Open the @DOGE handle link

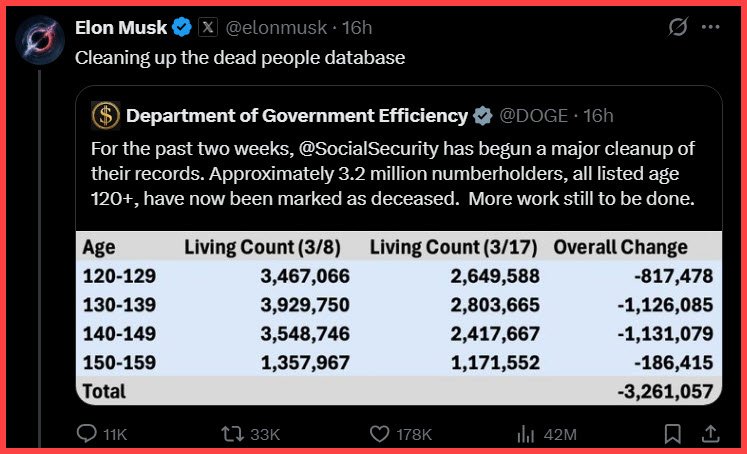(x=534, y=116)
